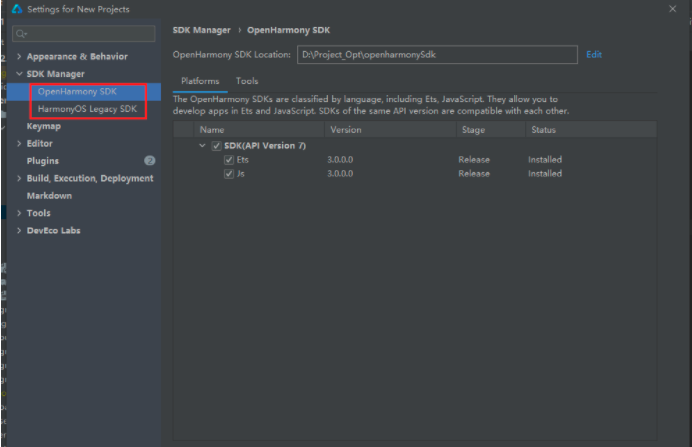
Task: Switch to the Platforms tab
Action: 200,81
